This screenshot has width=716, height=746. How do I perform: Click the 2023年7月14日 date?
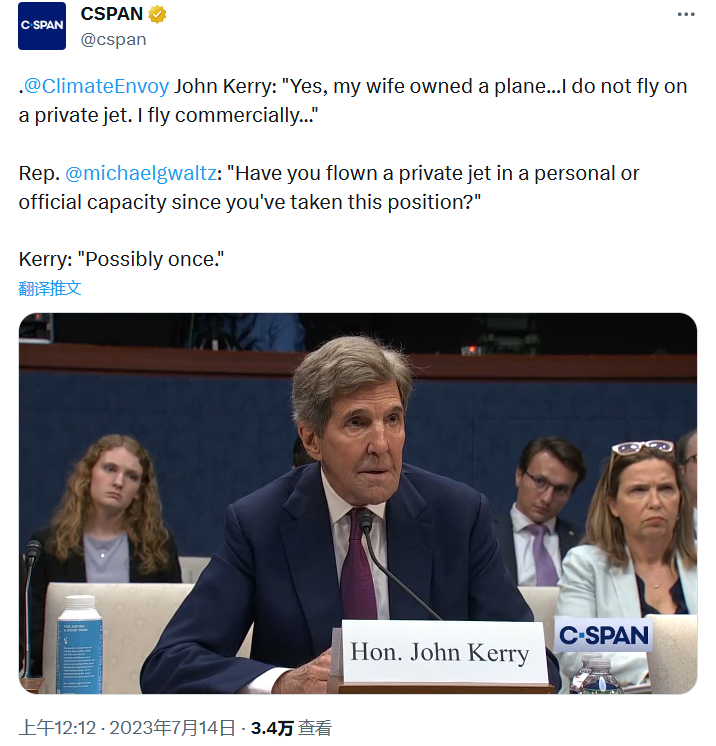click(172, 728)
